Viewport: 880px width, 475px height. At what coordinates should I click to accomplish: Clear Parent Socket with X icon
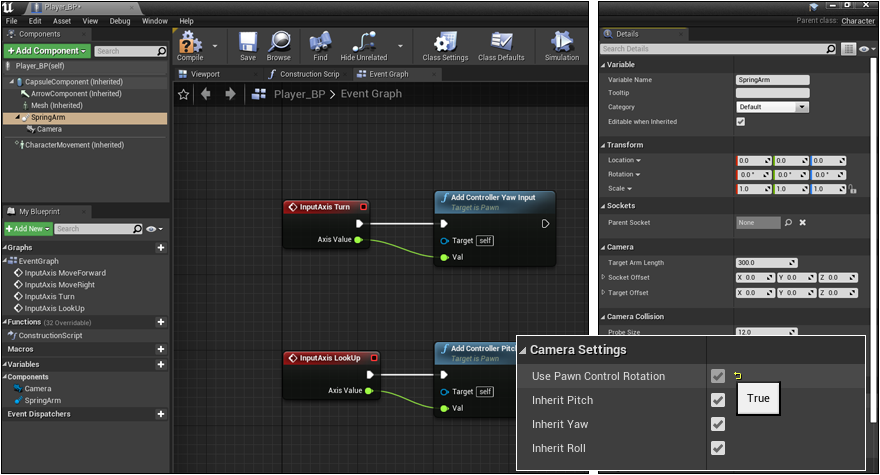point(803,223)
